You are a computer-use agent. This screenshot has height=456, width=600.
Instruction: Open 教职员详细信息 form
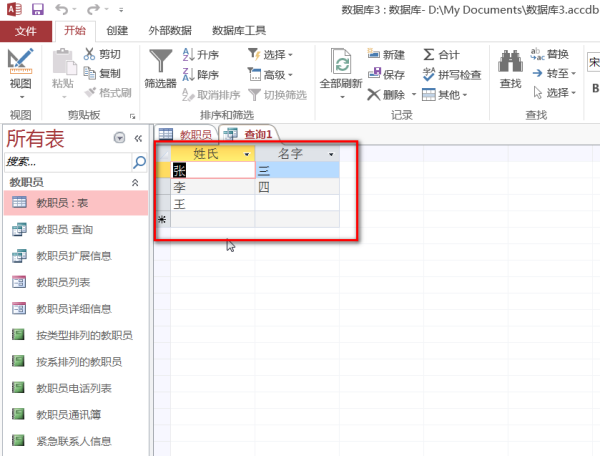coord(76,309)
